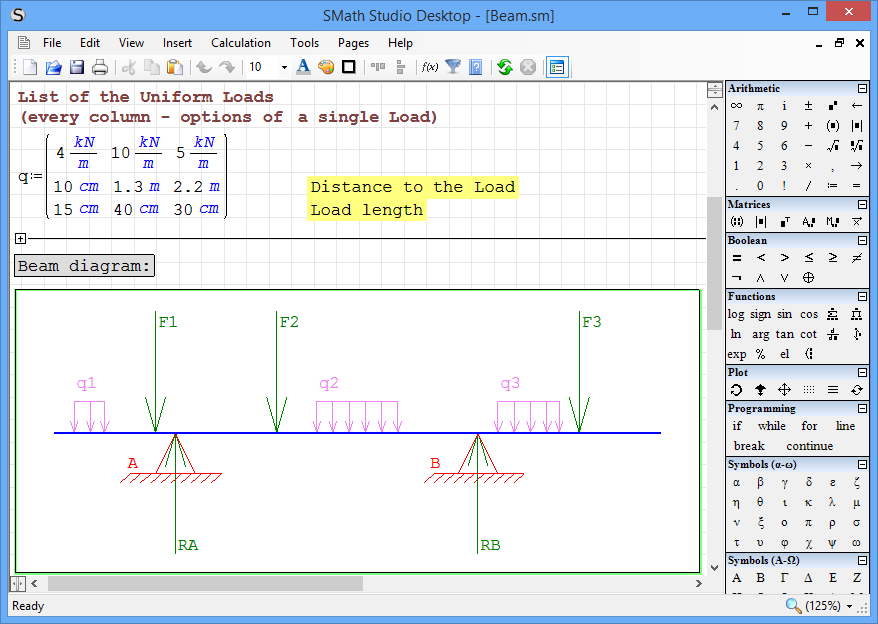Toggle the region border icon
The width and height of the screenshot is (878, 624).
(x=349, y=67)
